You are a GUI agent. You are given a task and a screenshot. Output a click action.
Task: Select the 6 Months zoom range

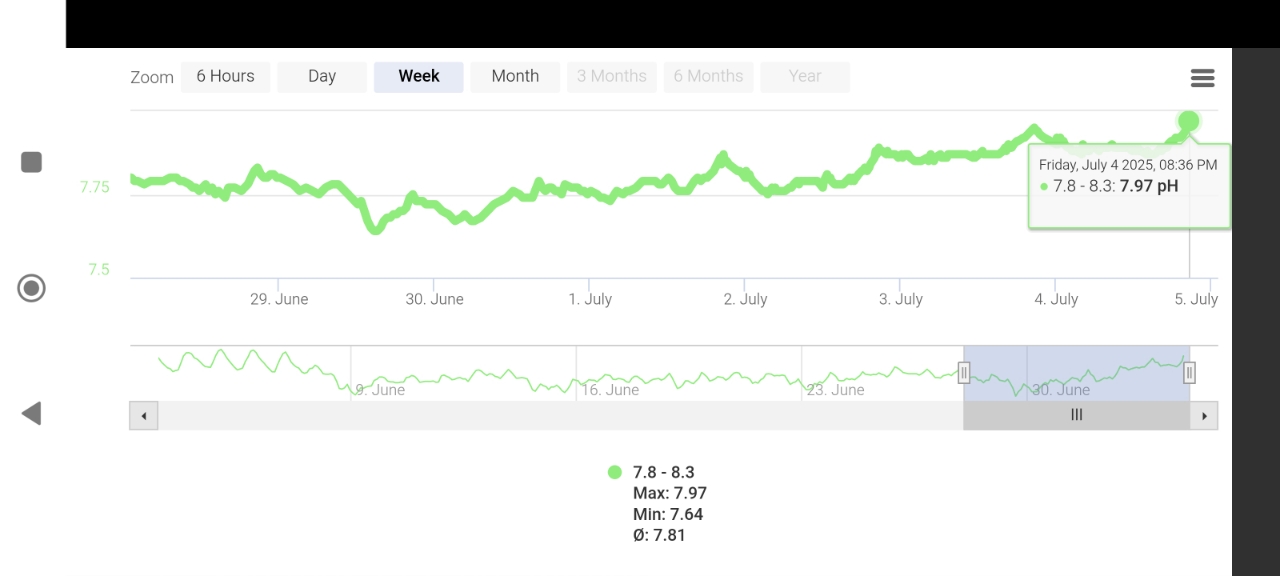pyautogui.click(x=708, y=77)
